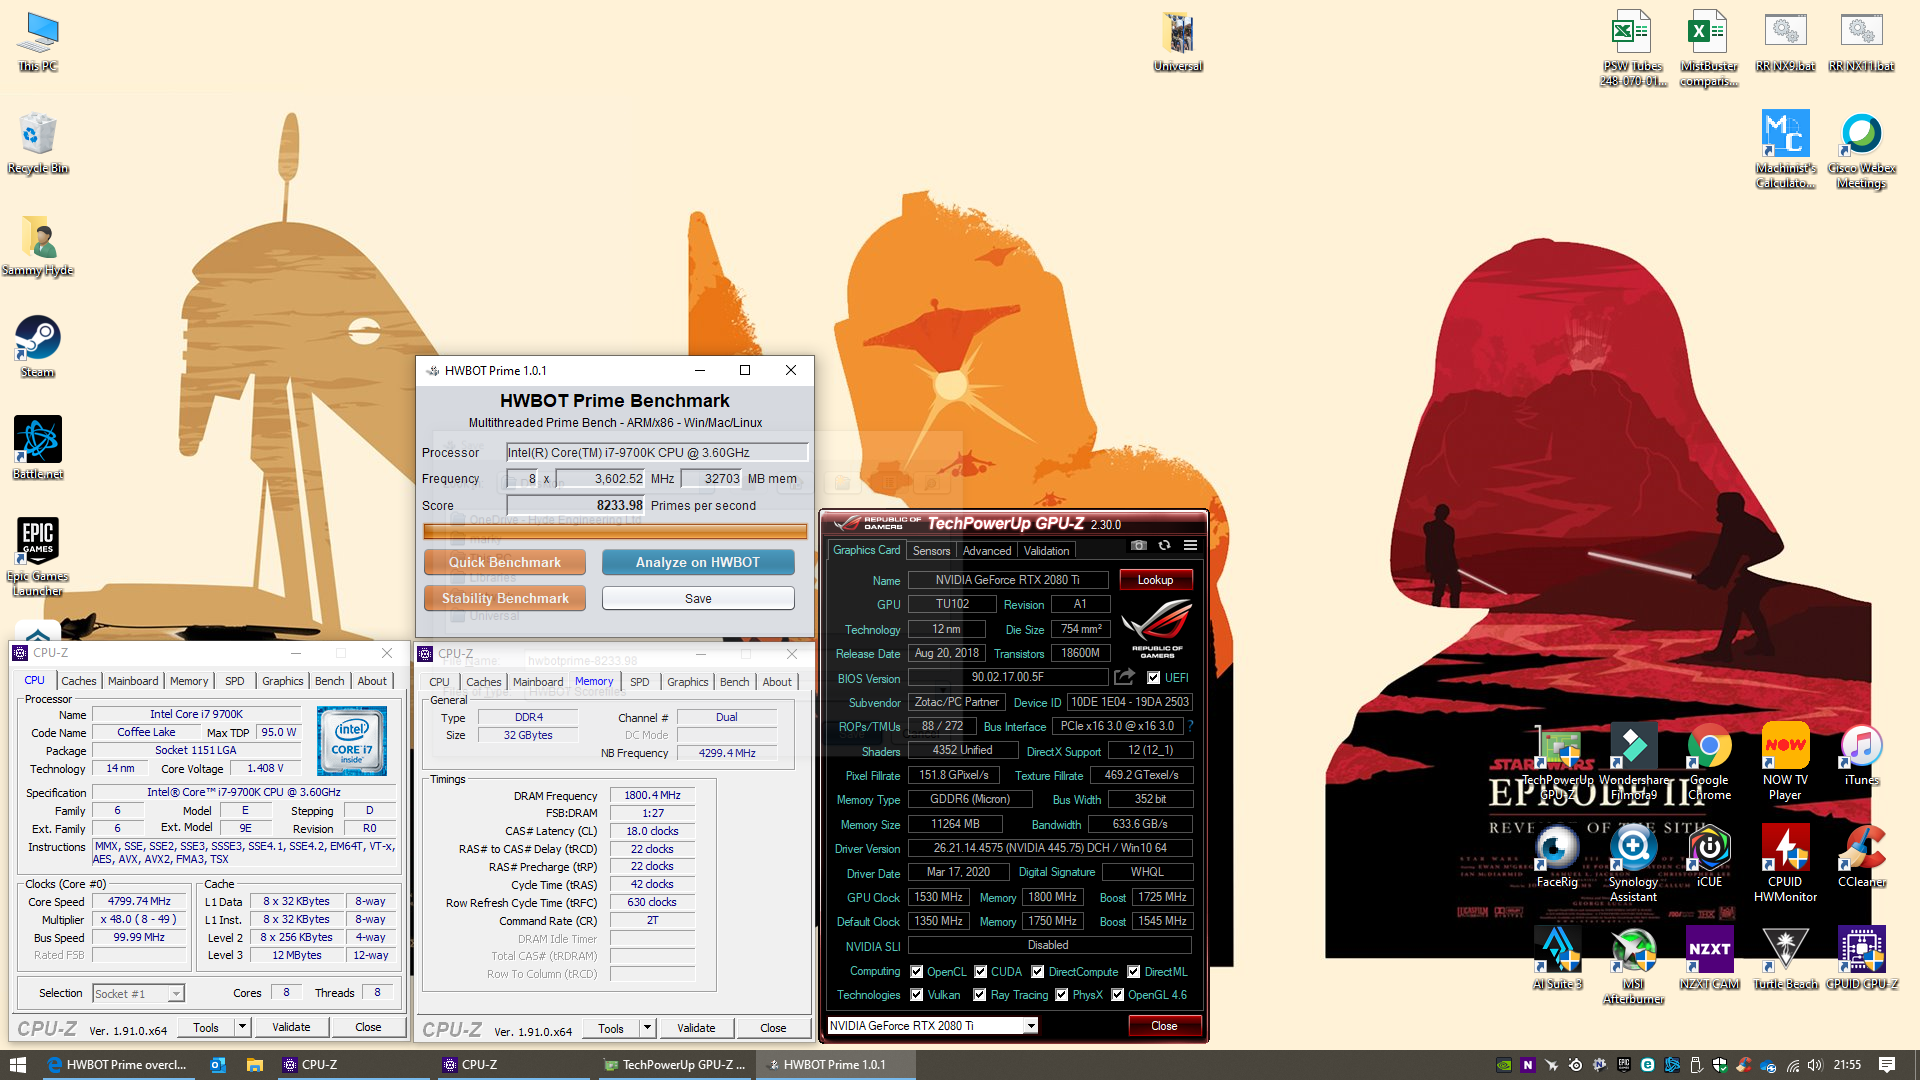Toggle OpenCL checkbox in GPU-Z

(916, 972)
